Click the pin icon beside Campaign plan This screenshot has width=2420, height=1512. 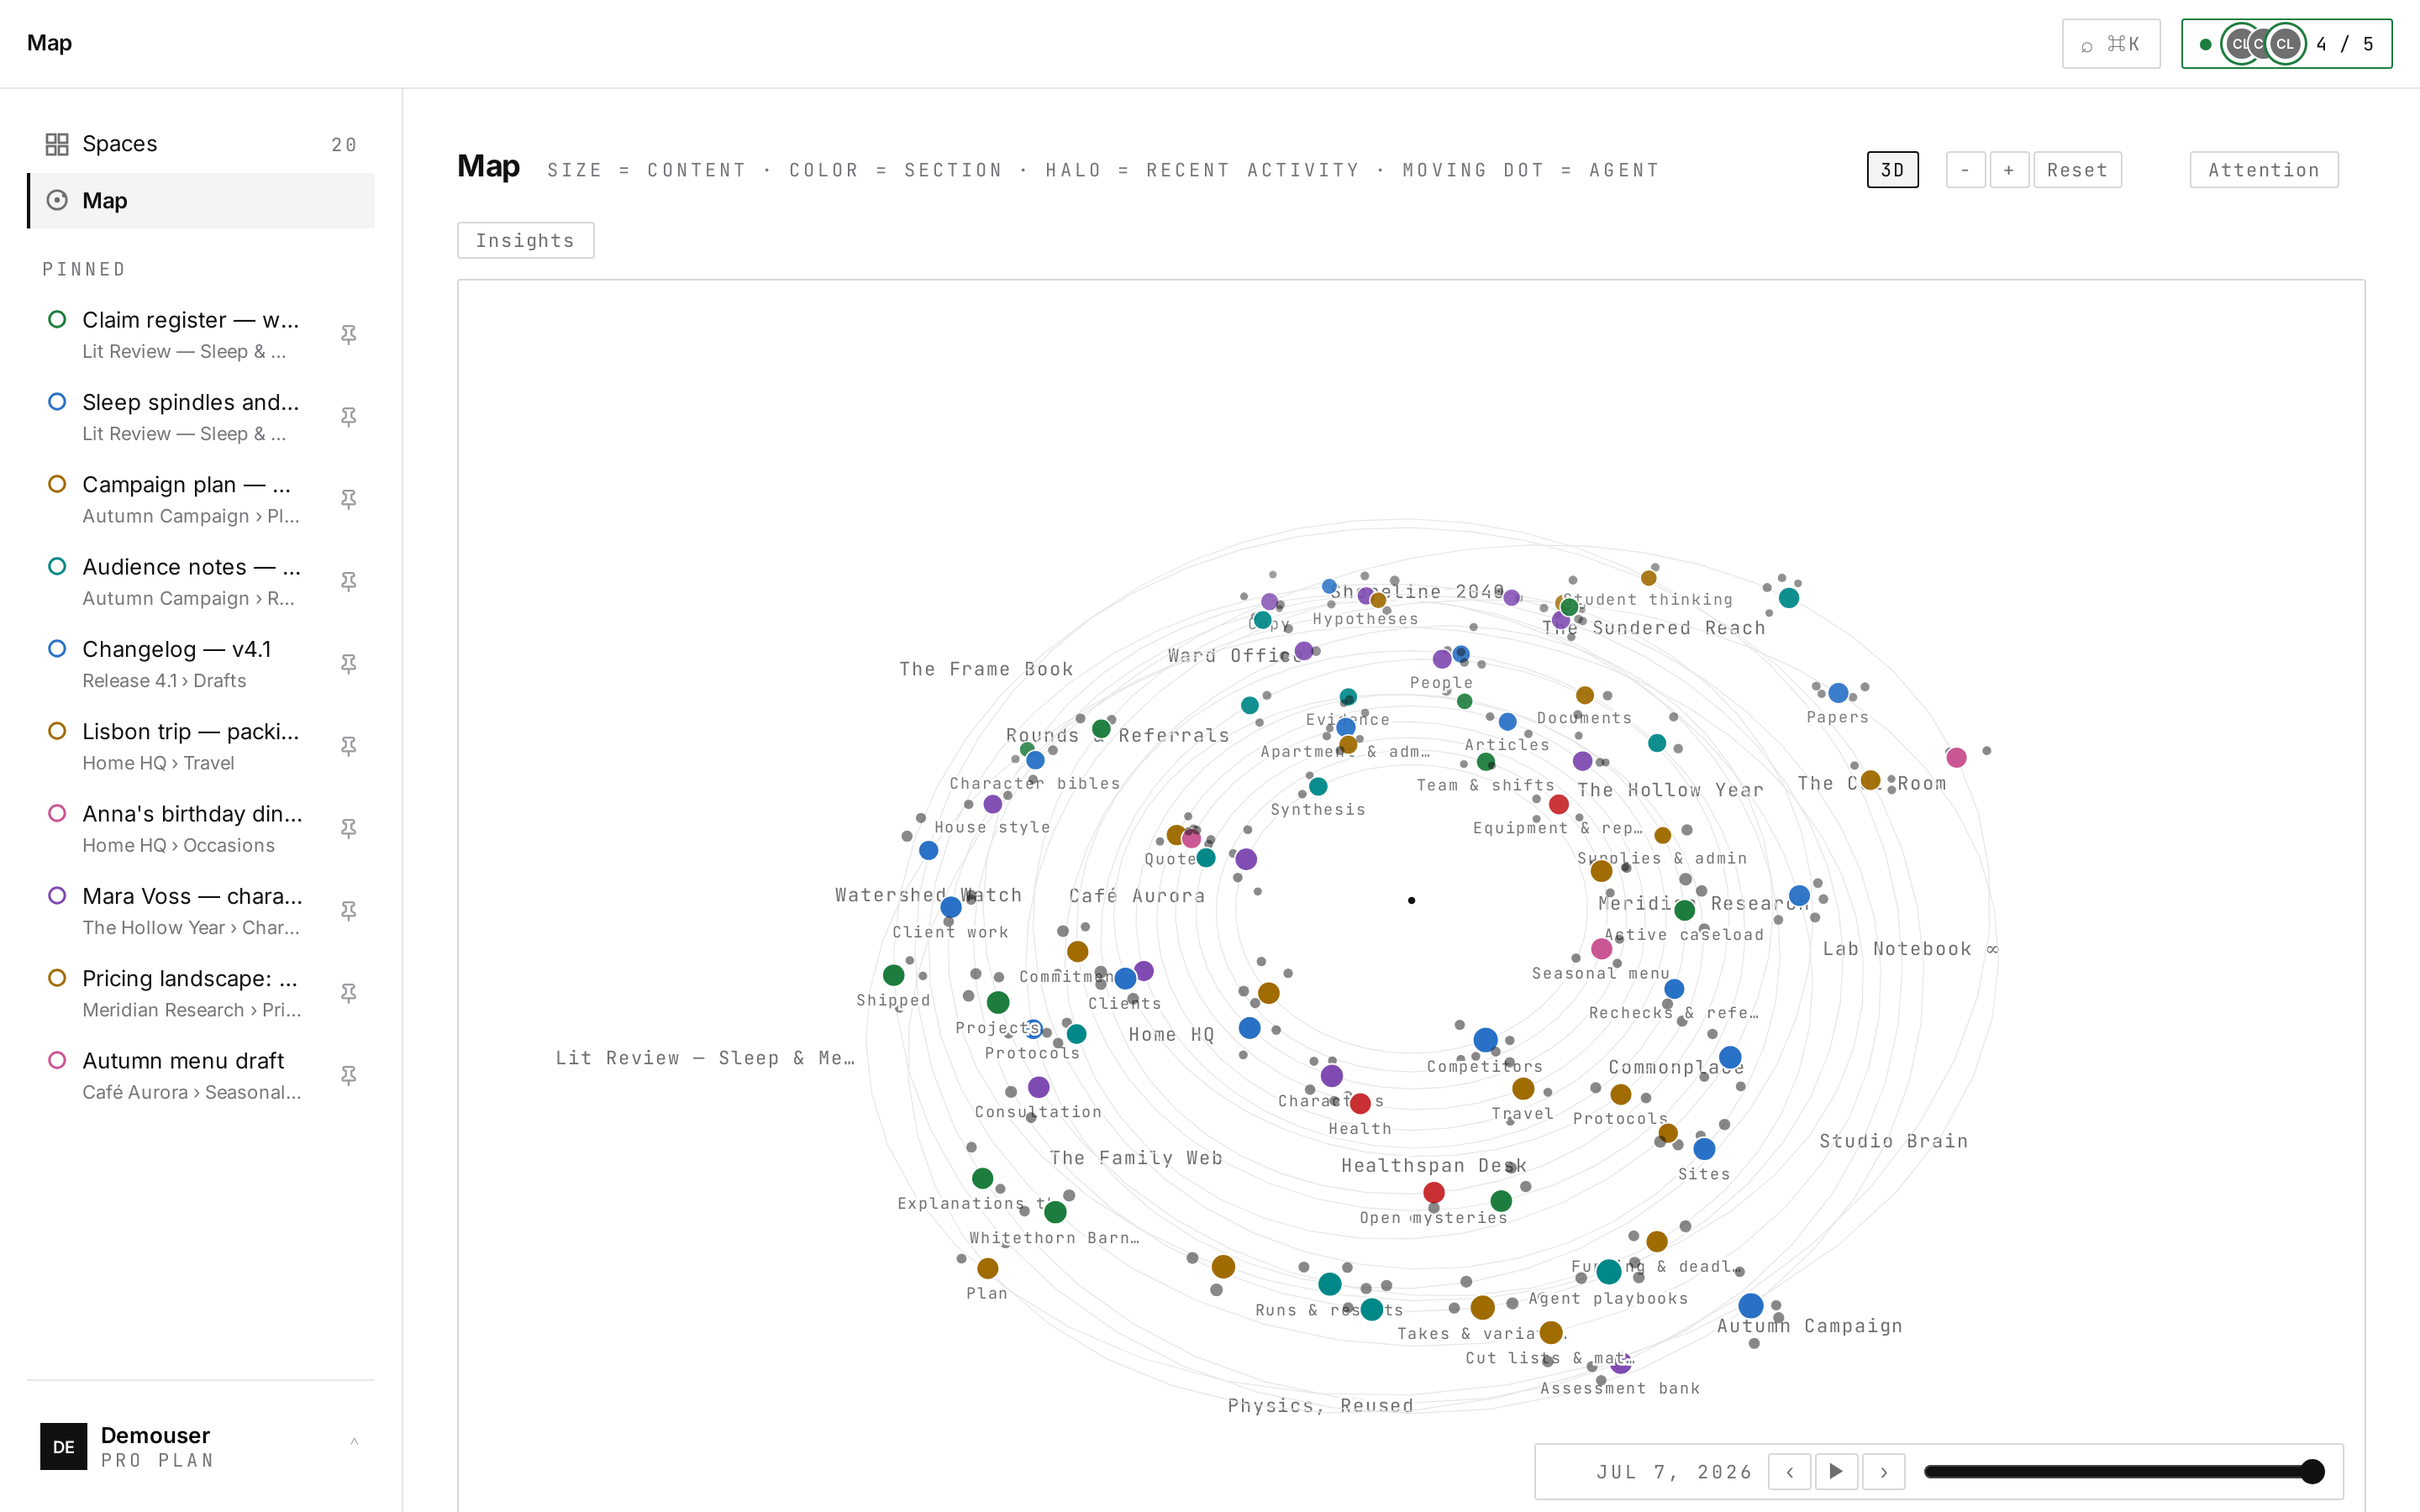coord(348,499)
